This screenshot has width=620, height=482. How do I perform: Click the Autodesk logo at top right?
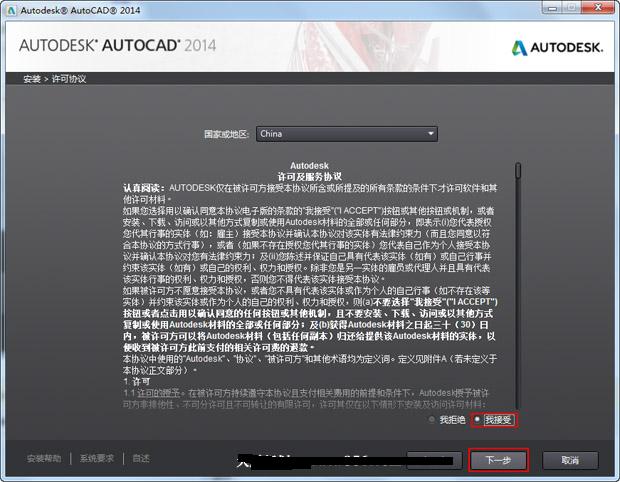(557, 47)
